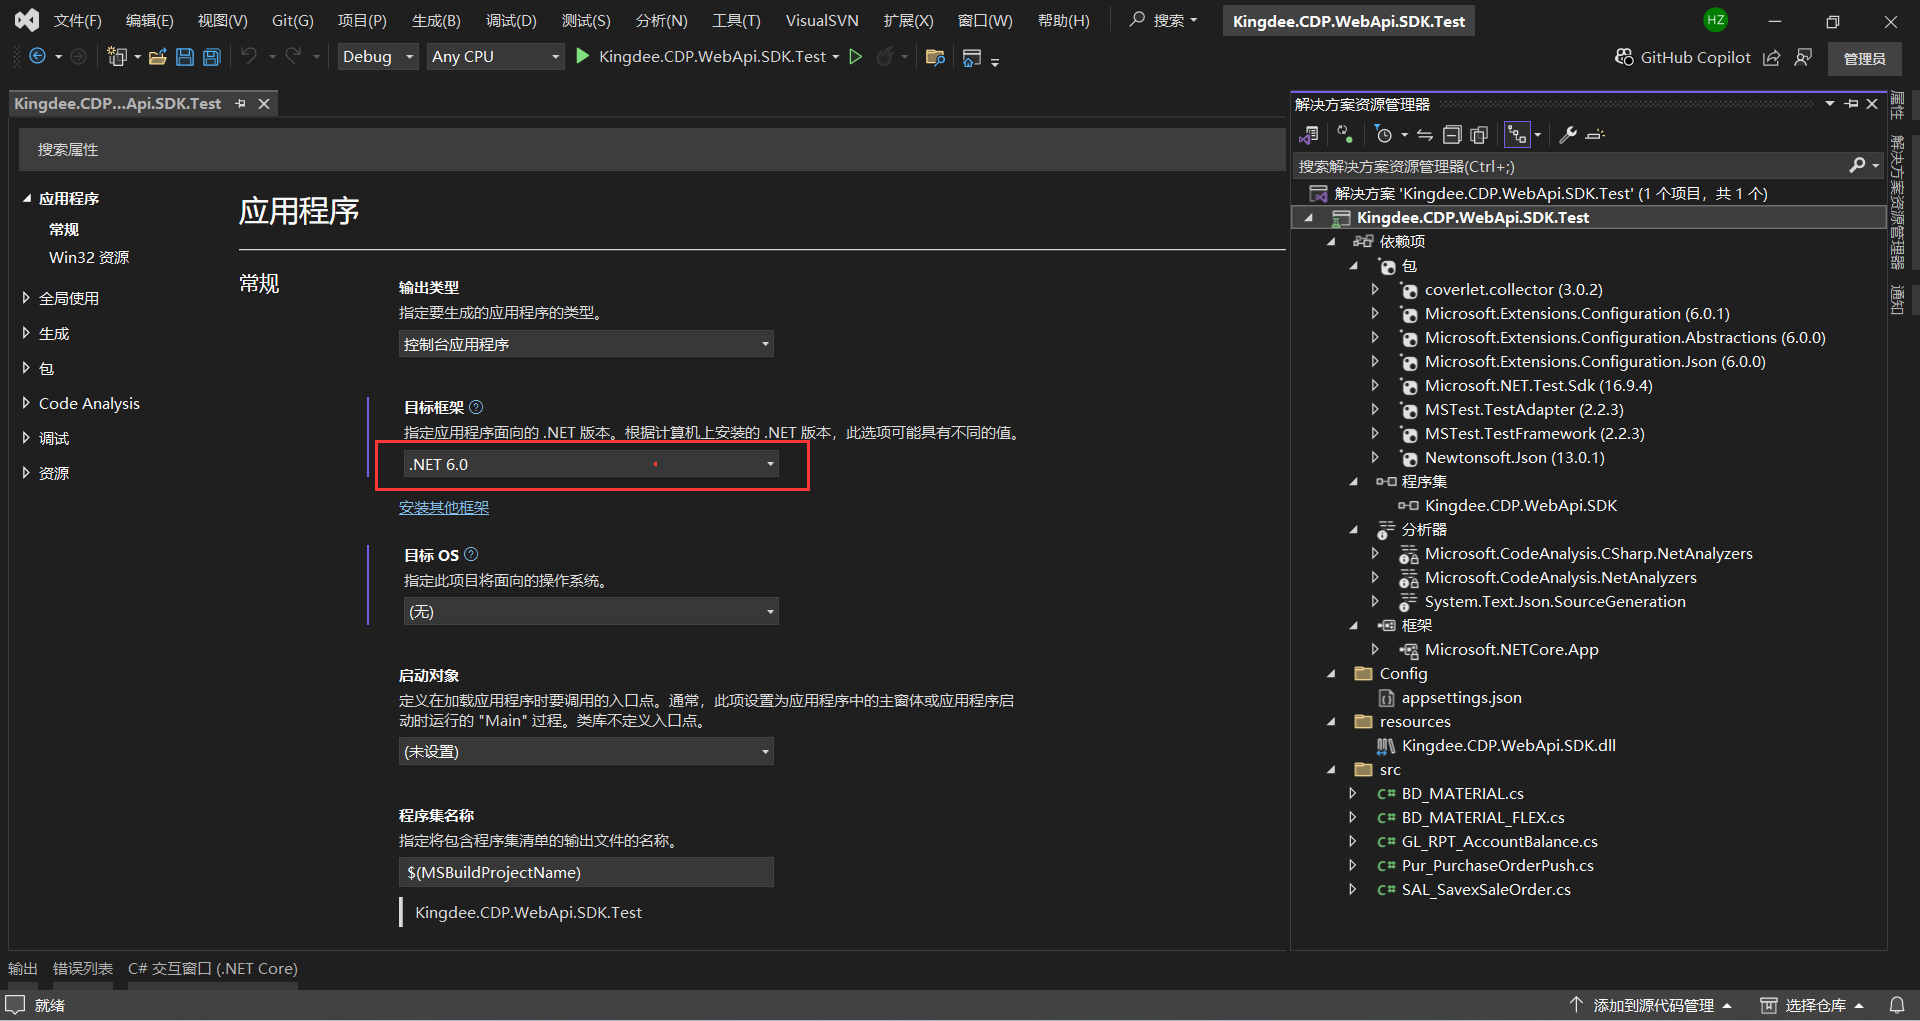
Task: Open the 扩展(X) menu
Action: tap(908, 20)
